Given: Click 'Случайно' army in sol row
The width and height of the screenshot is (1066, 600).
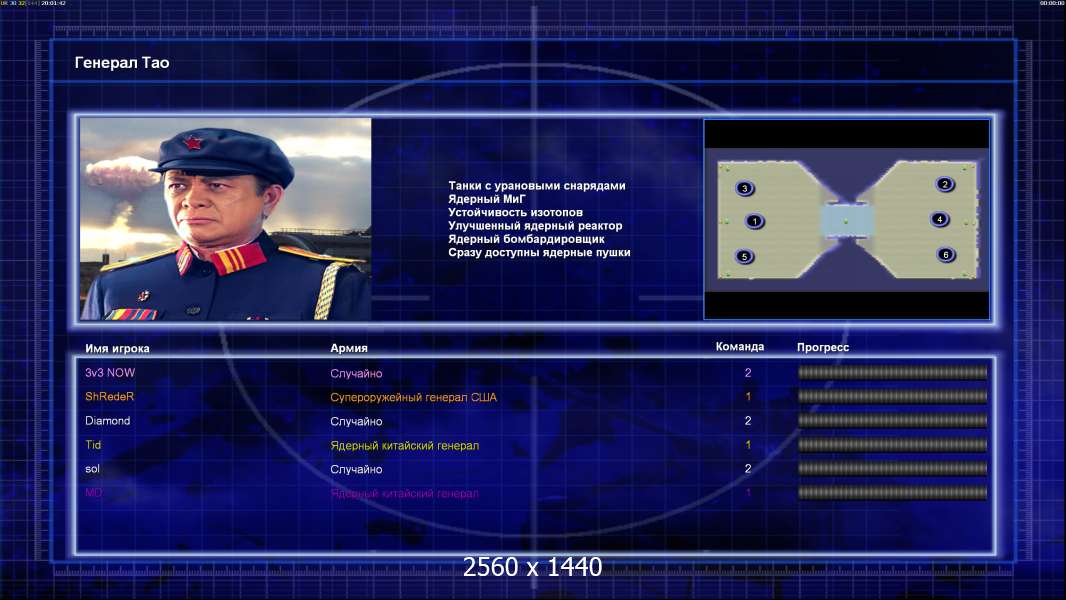Looking at the screenshot, I should 356,470.
